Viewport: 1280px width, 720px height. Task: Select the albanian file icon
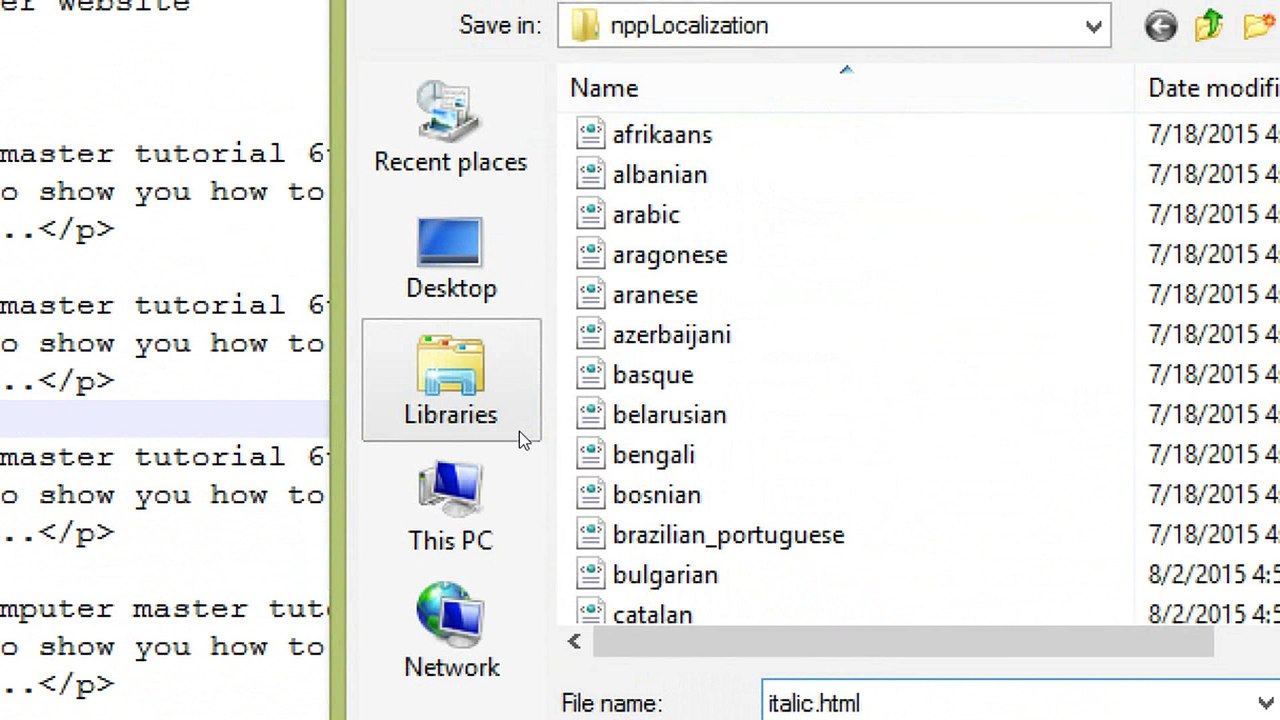(591, 174)
